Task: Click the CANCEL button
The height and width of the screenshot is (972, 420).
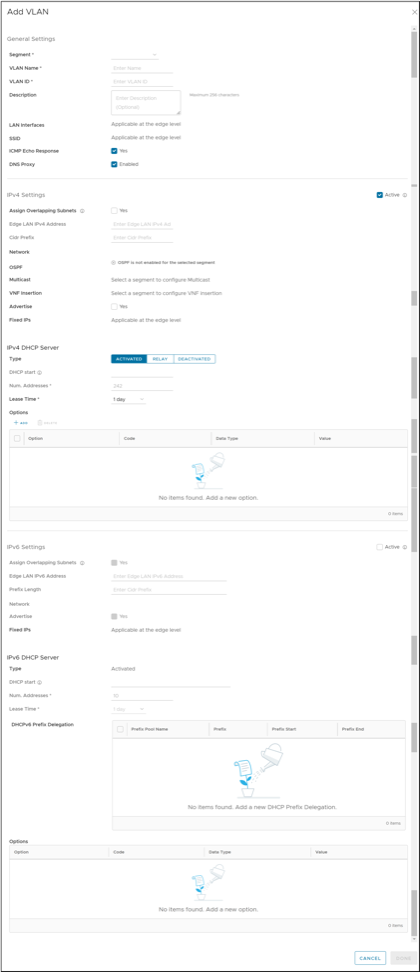Action: (x=370, y=958)
